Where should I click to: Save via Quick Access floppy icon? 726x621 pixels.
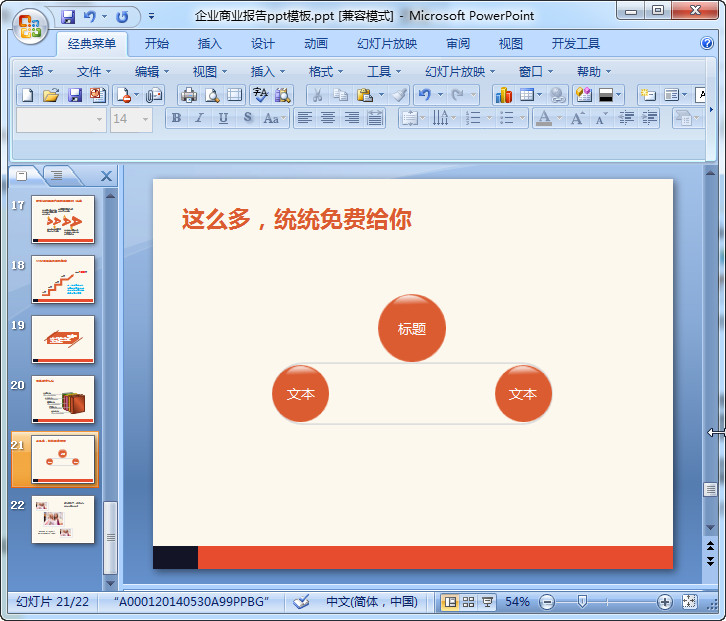coord(68,18)
